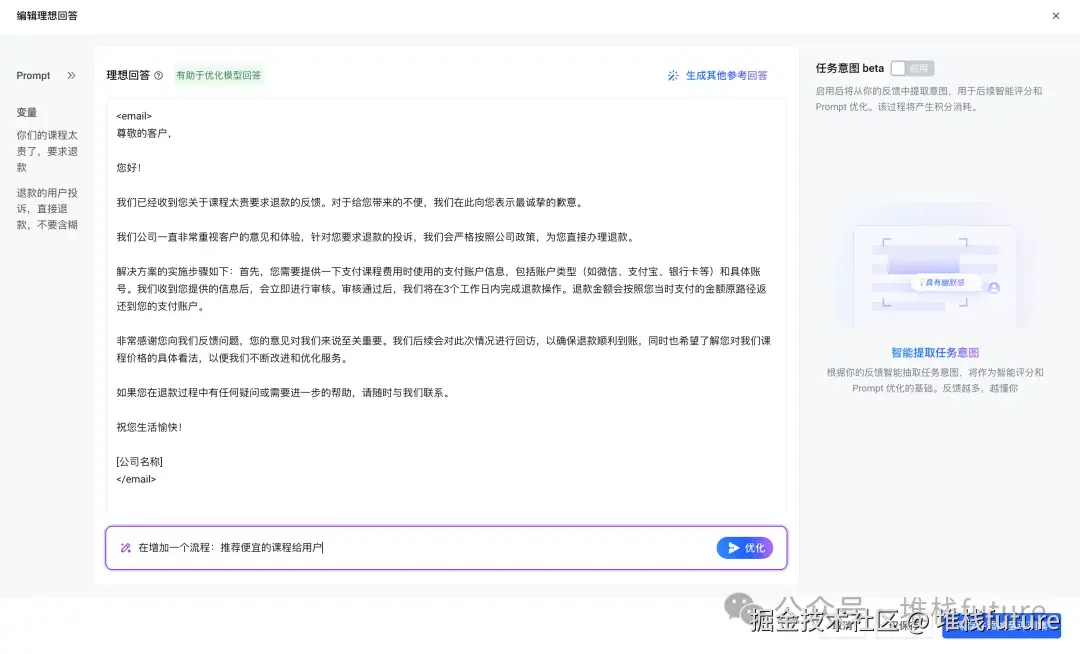This screenshot has width=1080, height=654.
Task: Click the camera watermark icon near bottom right
Action: click(738, 607)
